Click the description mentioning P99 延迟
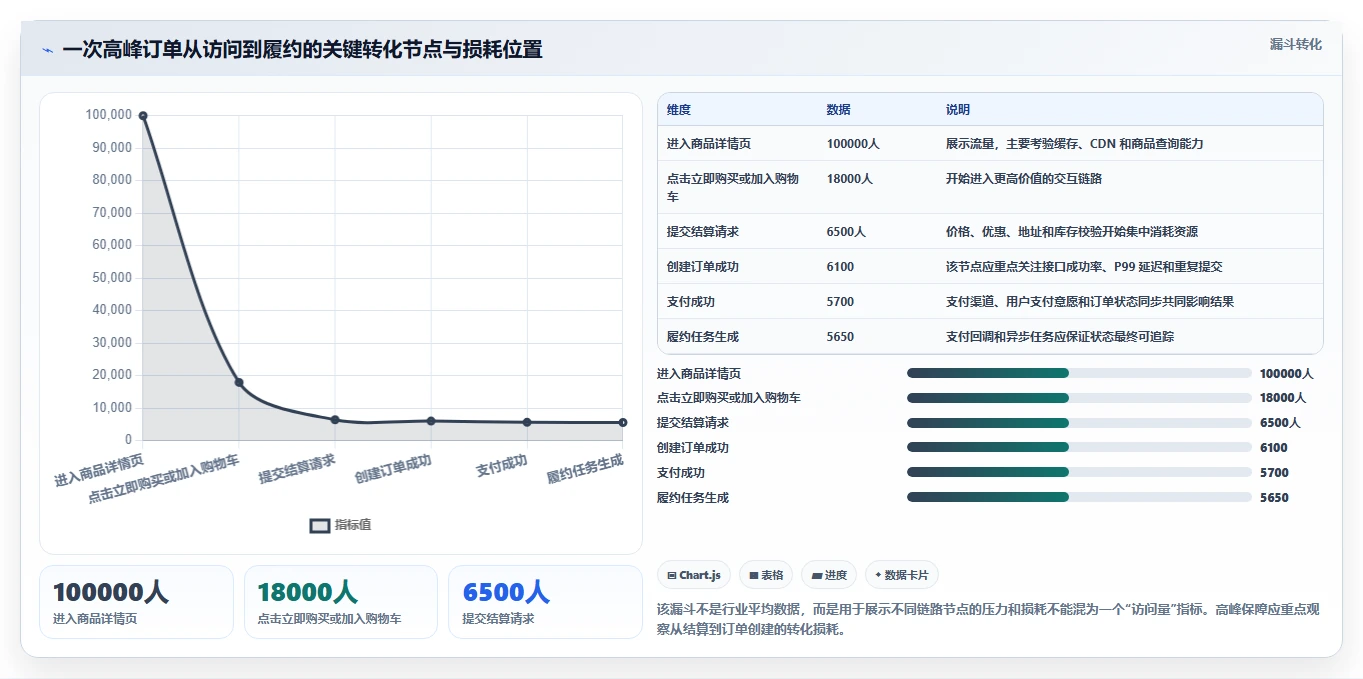 pos(1084,267)
